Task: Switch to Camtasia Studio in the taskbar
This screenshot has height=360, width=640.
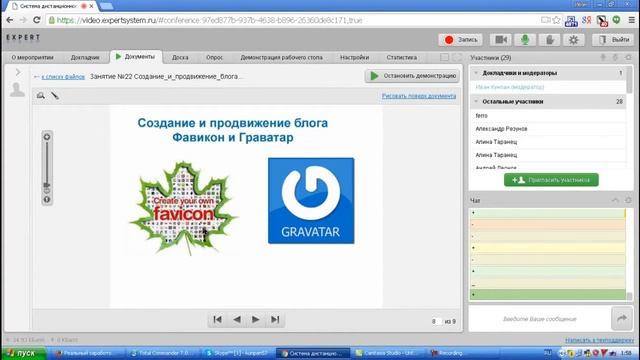Action: click(386, 353)
